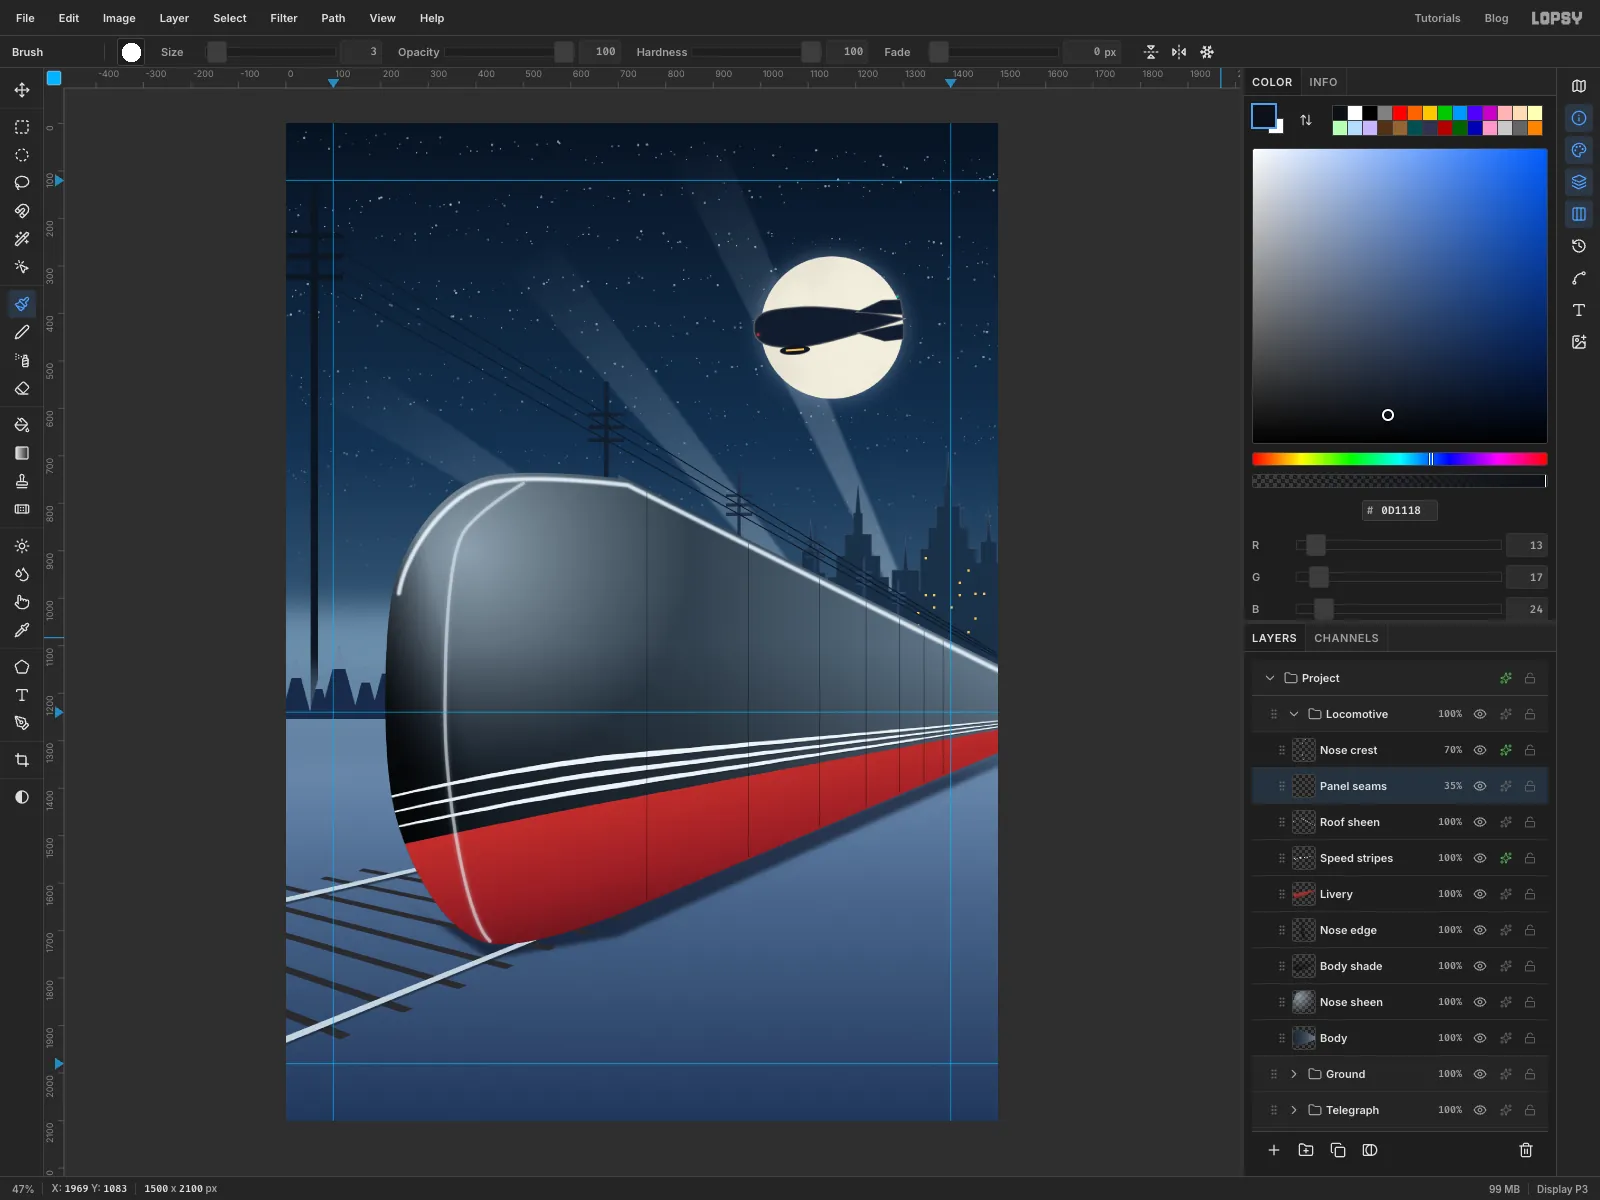The width and height of the screenshot is (1600, 1200).
Task: Open the Filter menu
Action: click(x=284, y=18)
